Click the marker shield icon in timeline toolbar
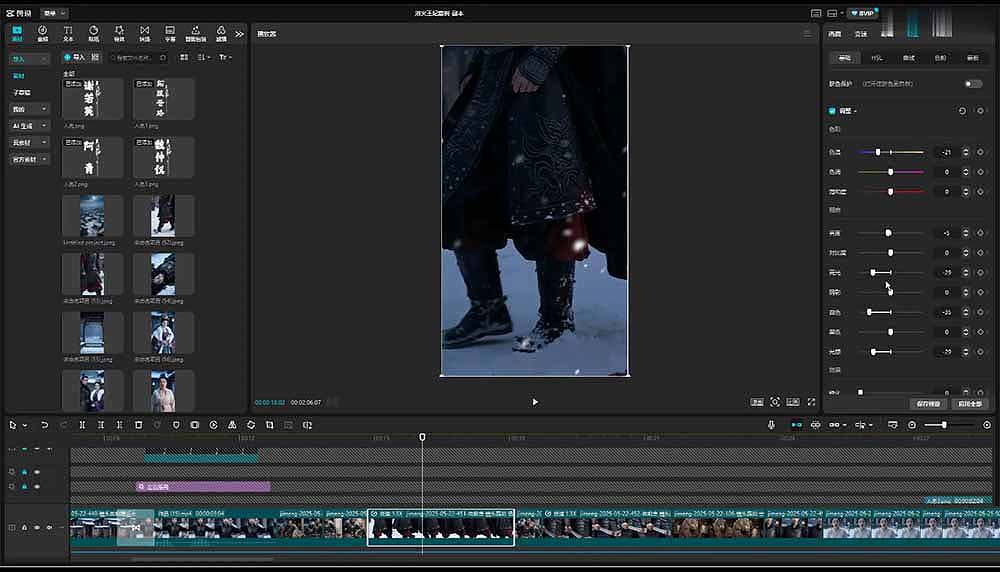Image resolution: width=1000 pixels, height=572 pixels. [x=176, y=425]
